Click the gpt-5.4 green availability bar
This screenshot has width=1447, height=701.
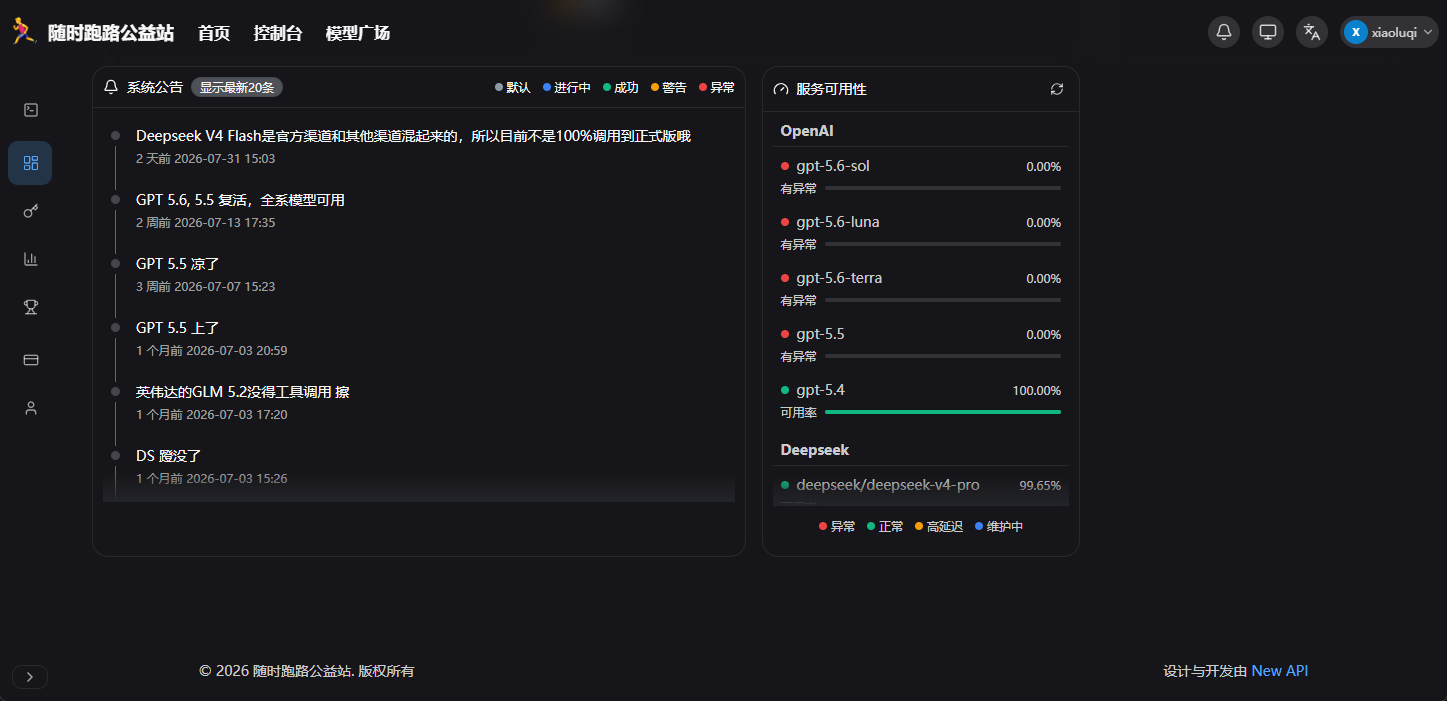[x=943, y=412]
